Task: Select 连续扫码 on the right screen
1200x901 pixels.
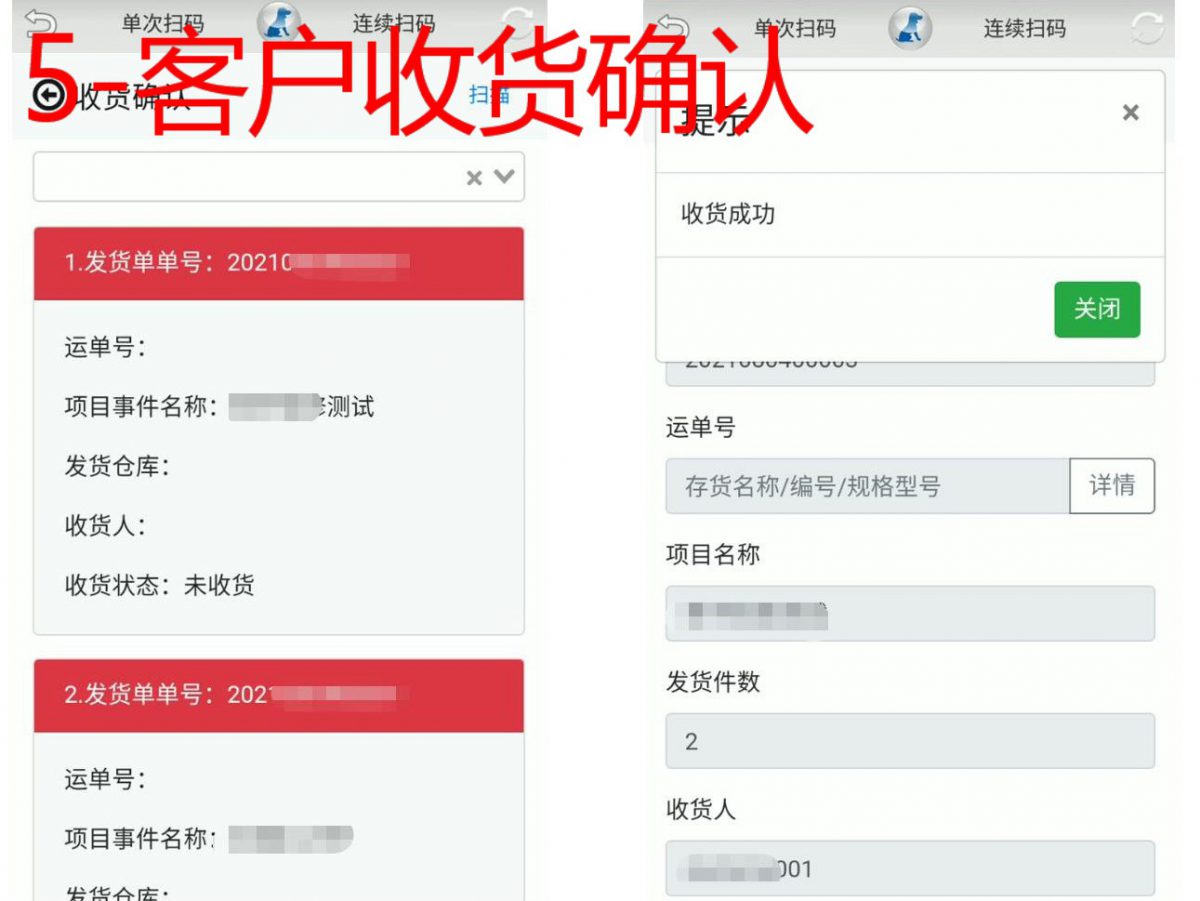Action: point(1025,29)
